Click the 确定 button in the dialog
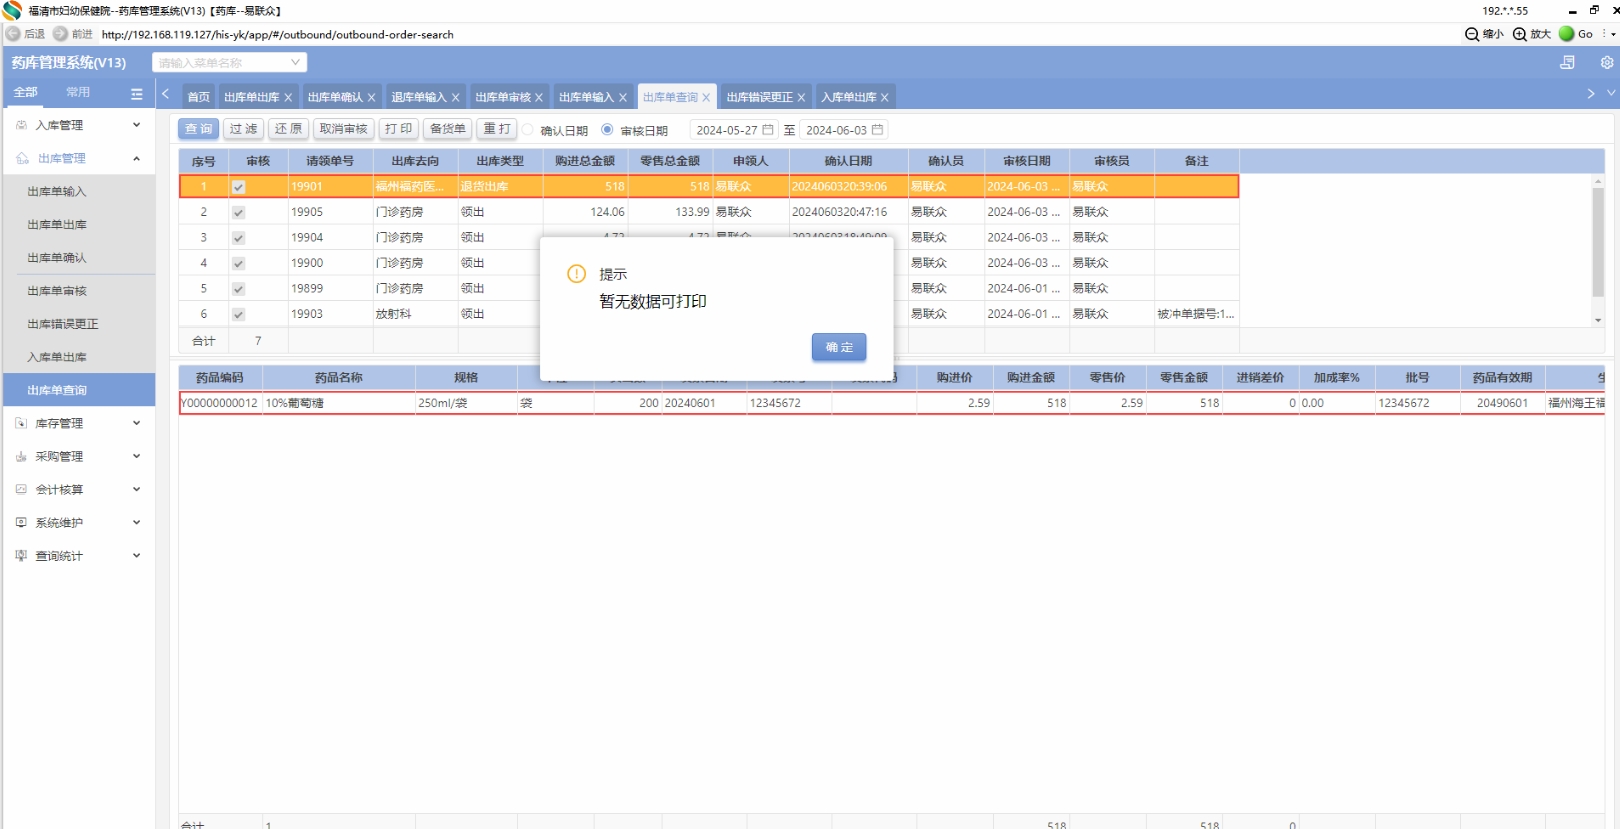The image size is (1620, 829). (x=839, y=347)
